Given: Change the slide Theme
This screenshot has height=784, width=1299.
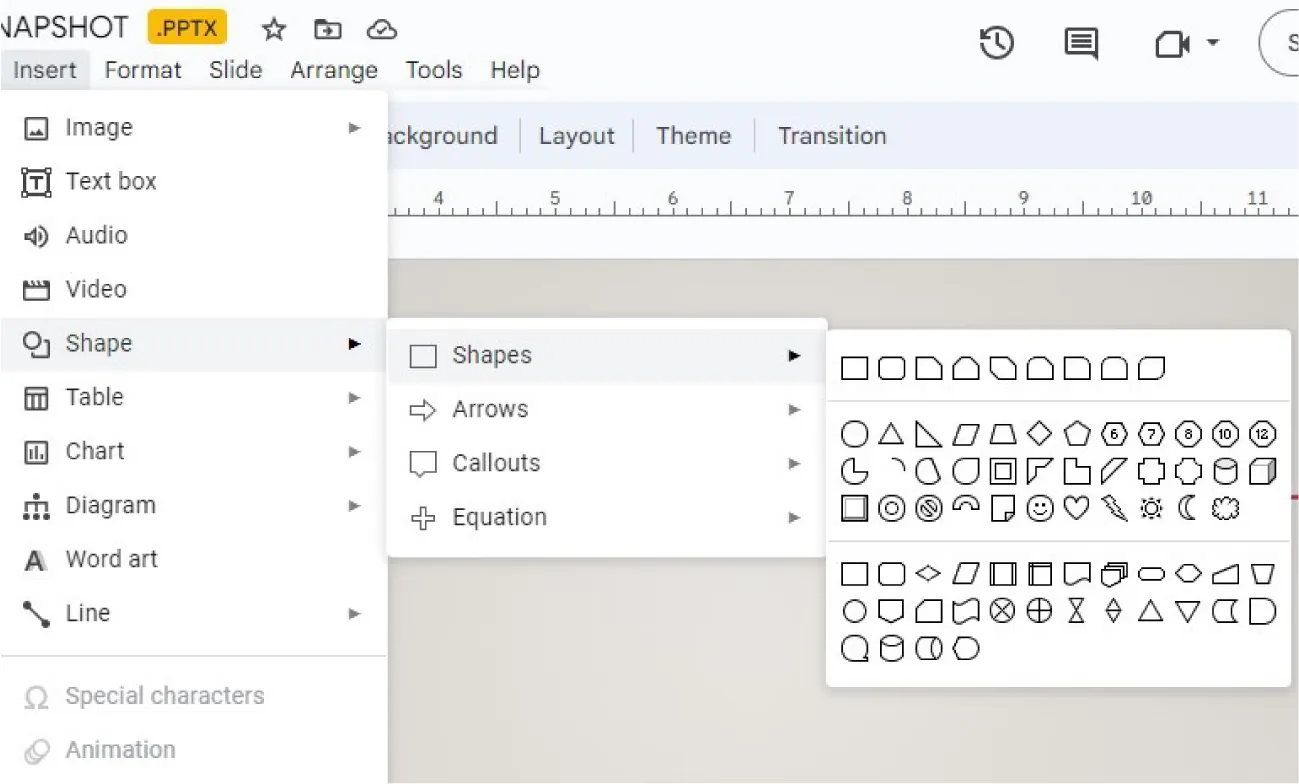Looking at the screenshot, I should (x=693, y=136).
